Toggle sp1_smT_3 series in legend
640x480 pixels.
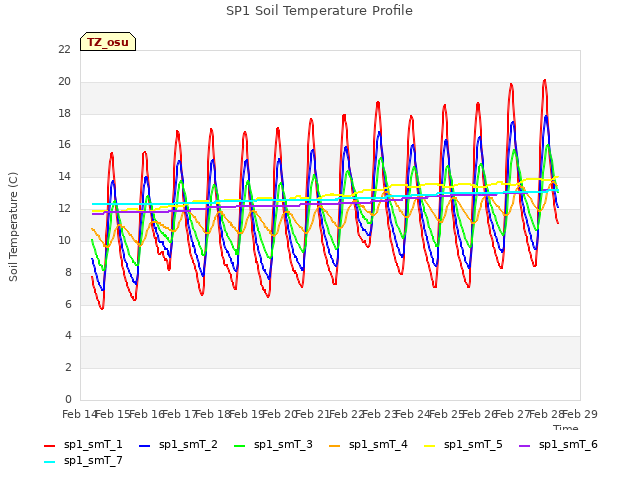(x=273, y=444)
